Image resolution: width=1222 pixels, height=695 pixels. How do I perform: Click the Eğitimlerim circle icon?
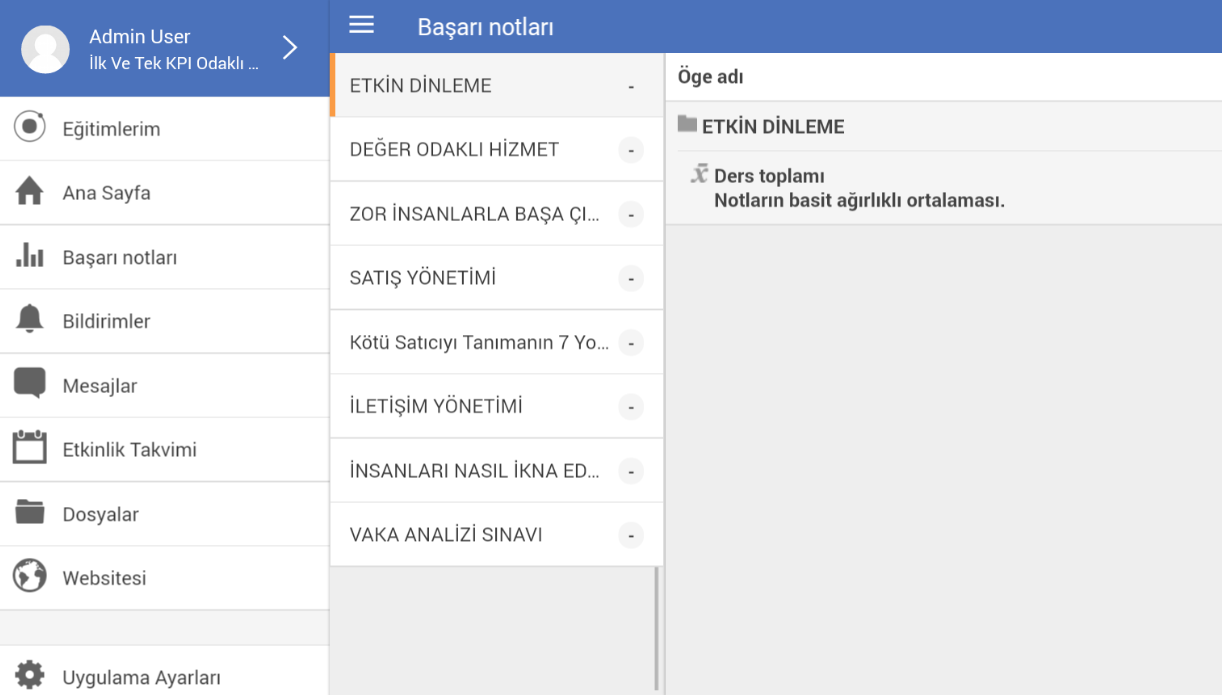pyautogui.click(x=30, y=128)
